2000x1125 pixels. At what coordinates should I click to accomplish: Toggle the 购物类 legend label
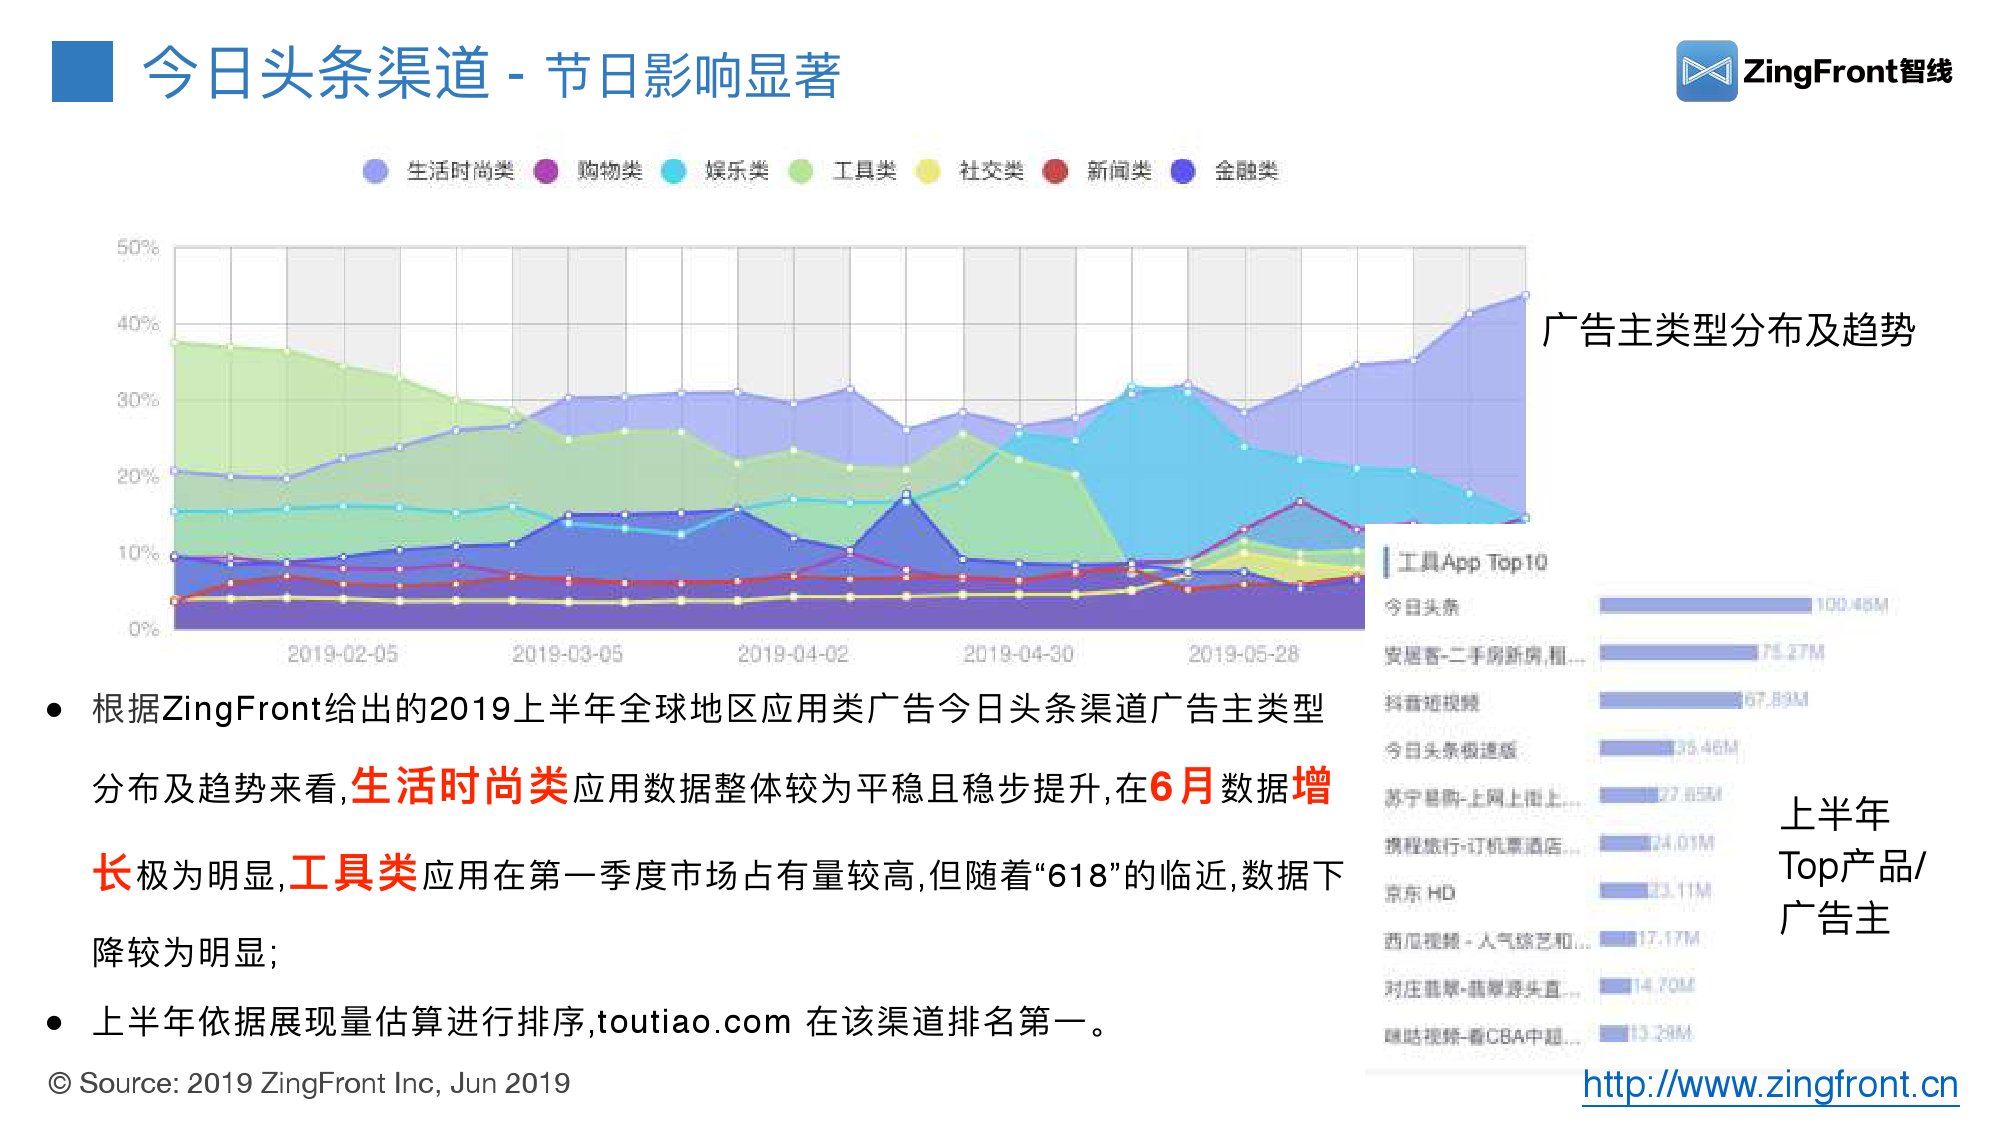[x=610, y=171]
